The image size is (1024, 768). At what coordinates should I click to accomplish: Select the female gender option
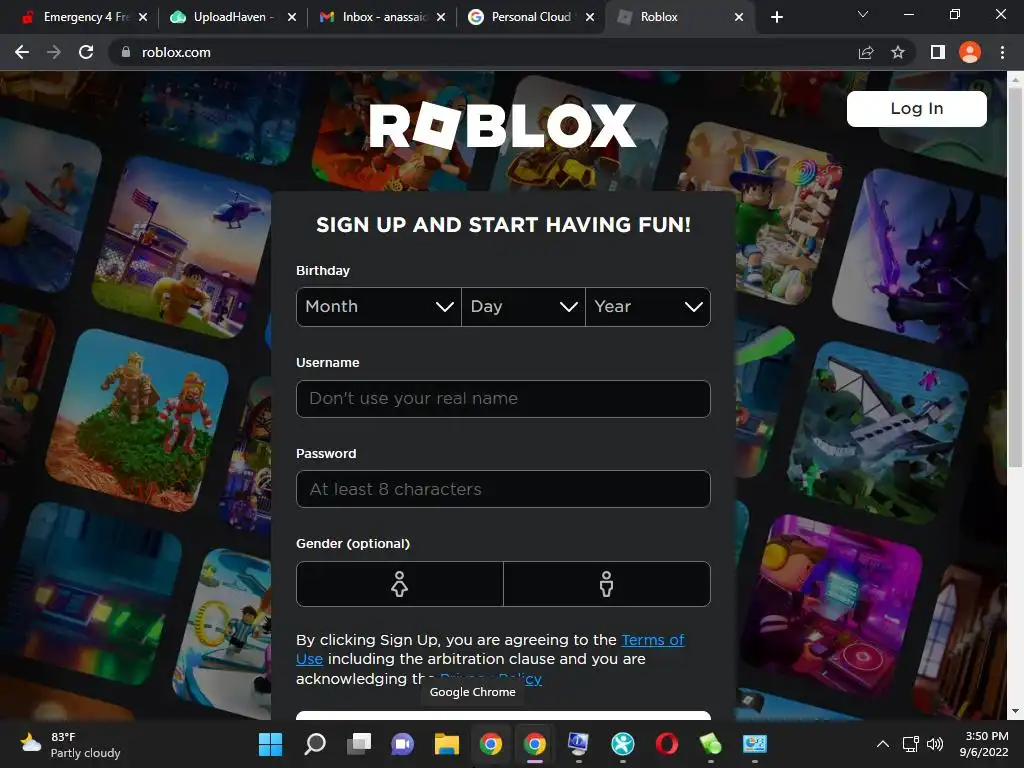click(x=400, y=584)
